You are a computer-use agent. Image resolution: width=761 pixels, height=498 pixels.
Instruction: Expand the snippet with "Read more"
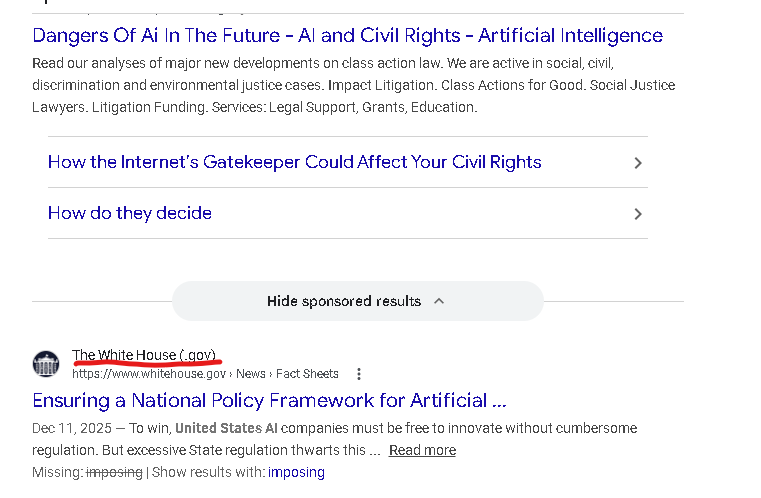tap(422, 450)
